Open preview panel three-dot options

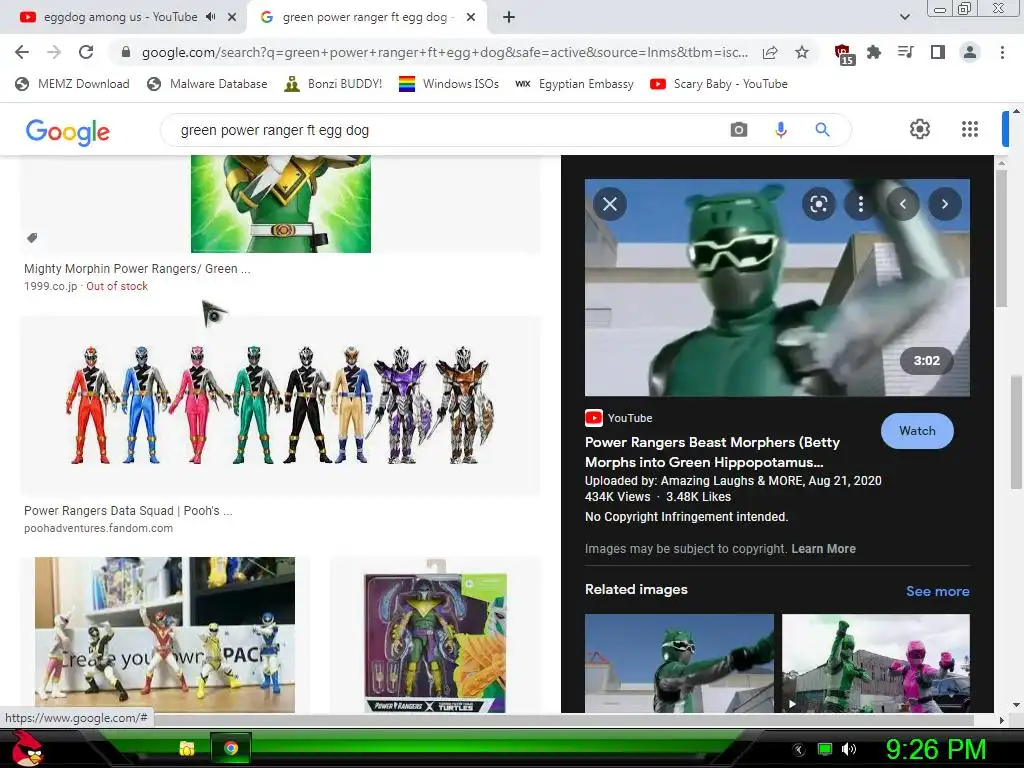coord(861,204)
